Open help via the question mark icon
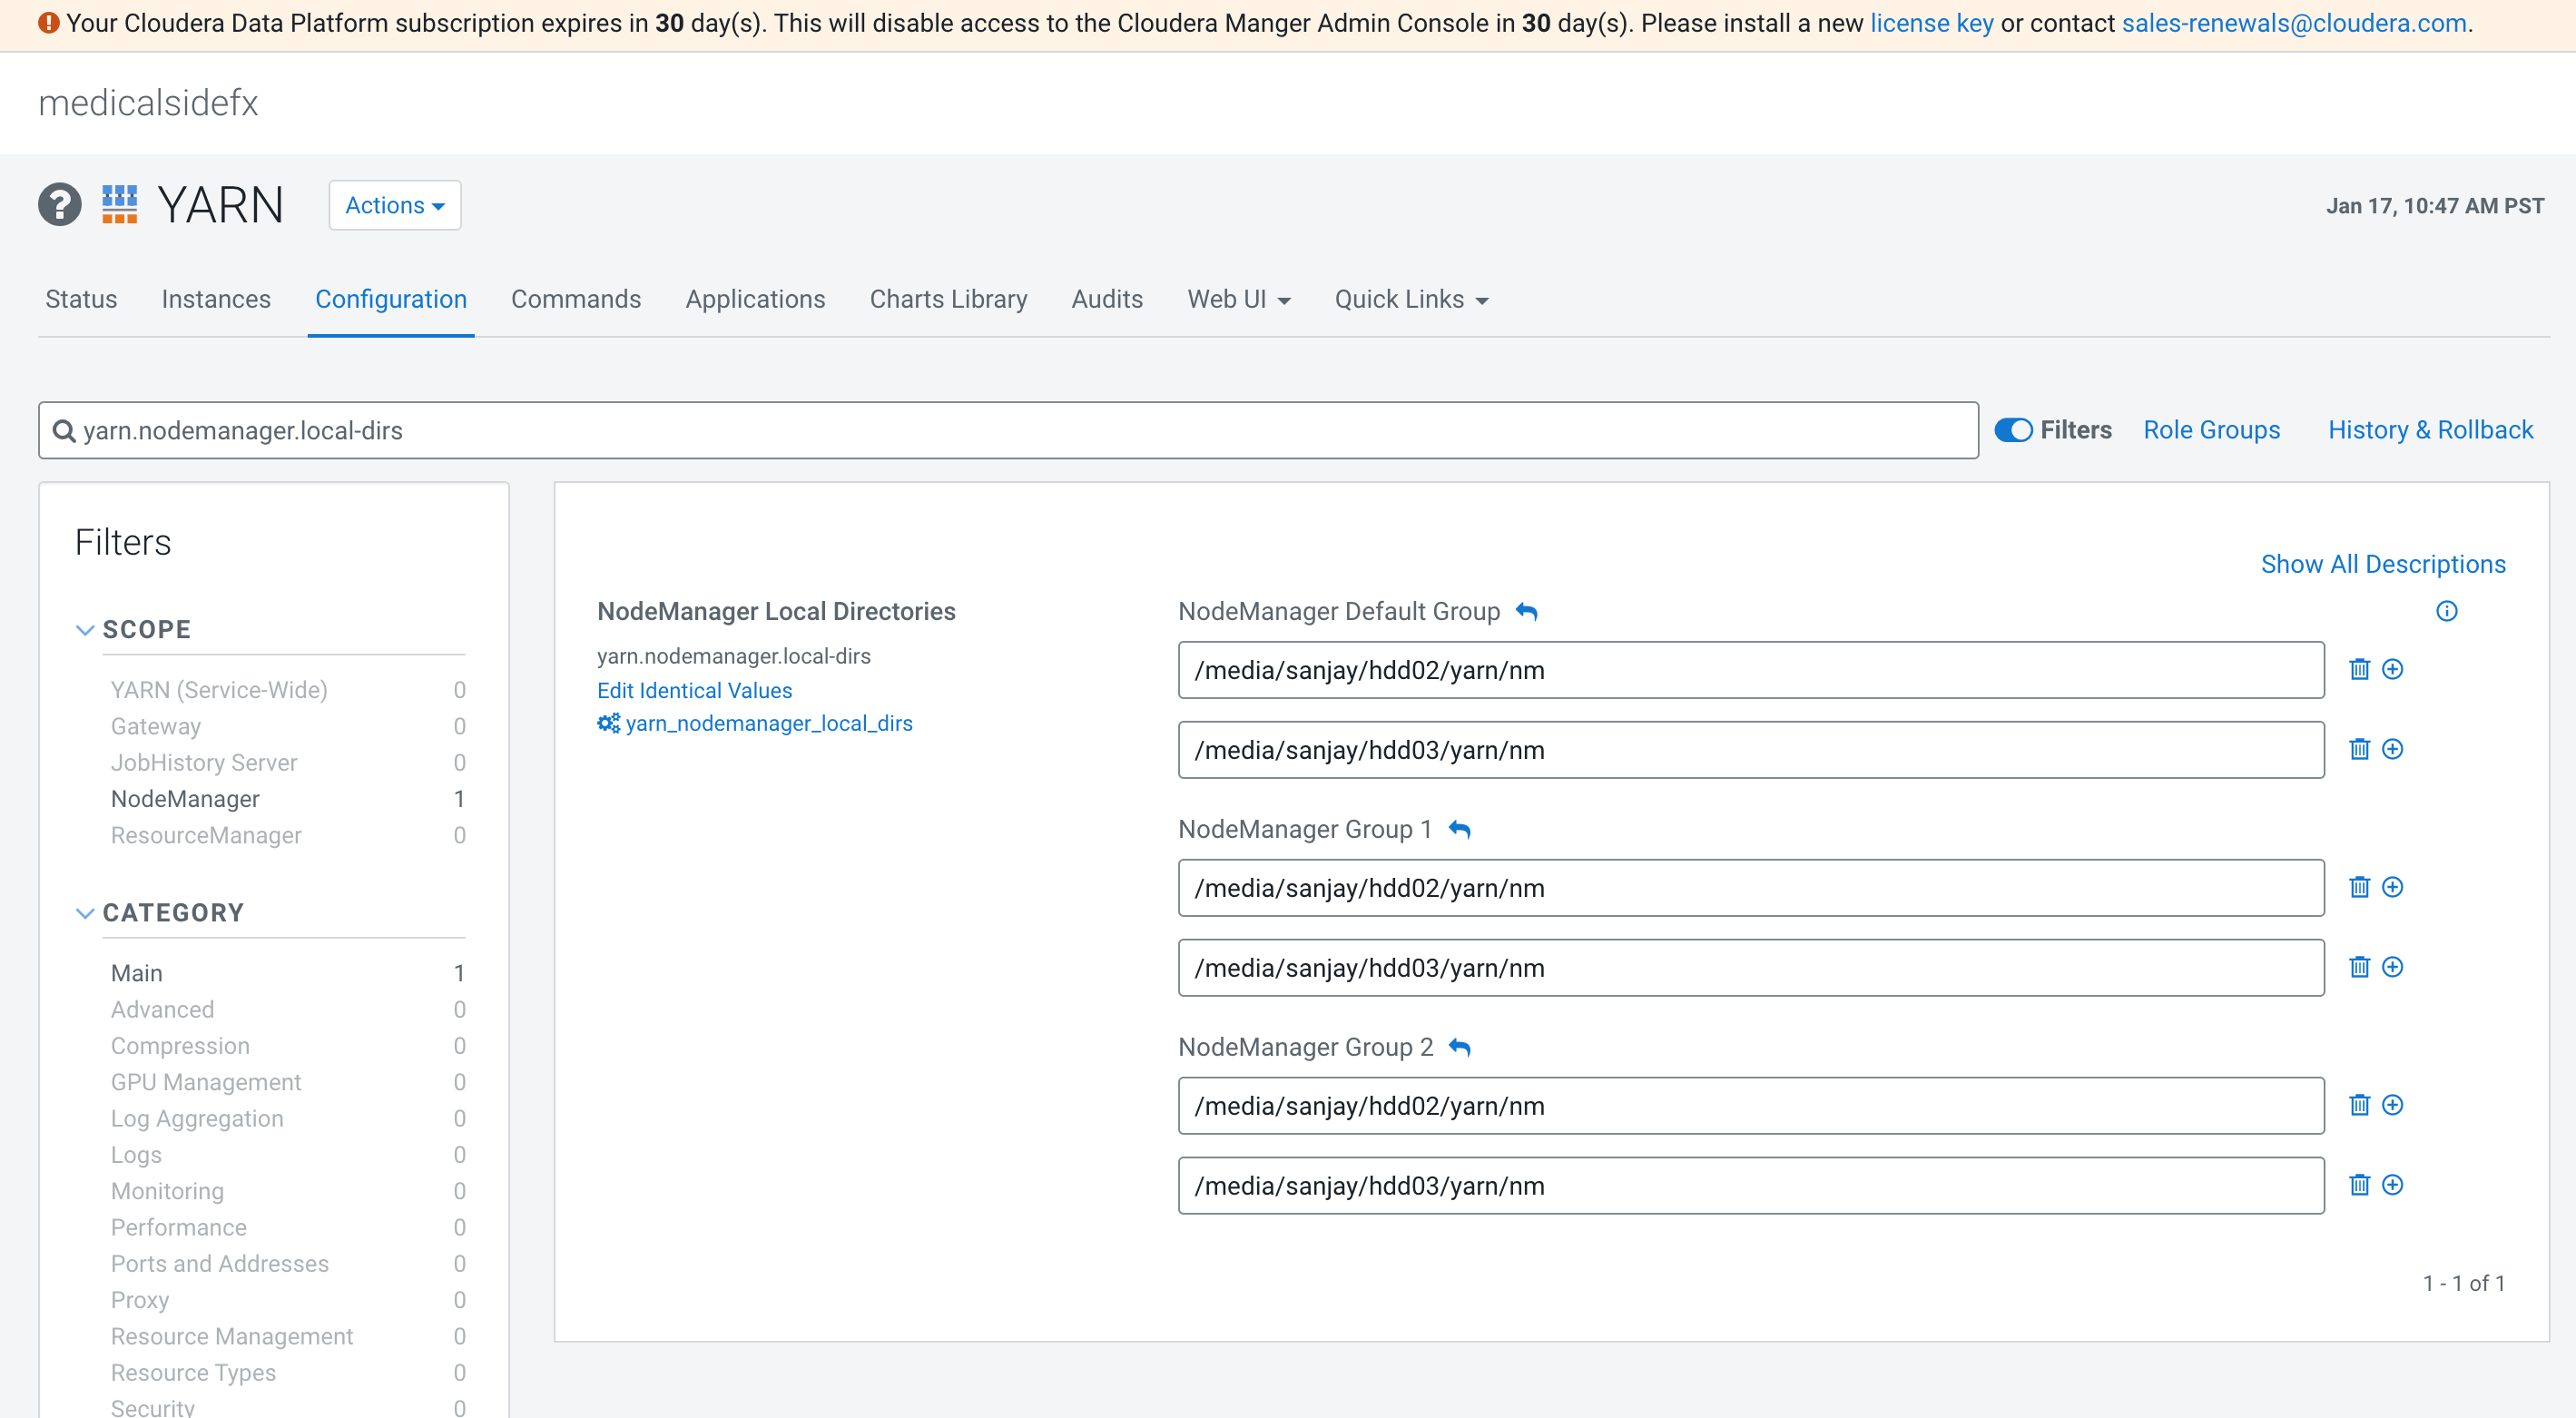This screenshot has height=1418, width=2576. [59, 205]
